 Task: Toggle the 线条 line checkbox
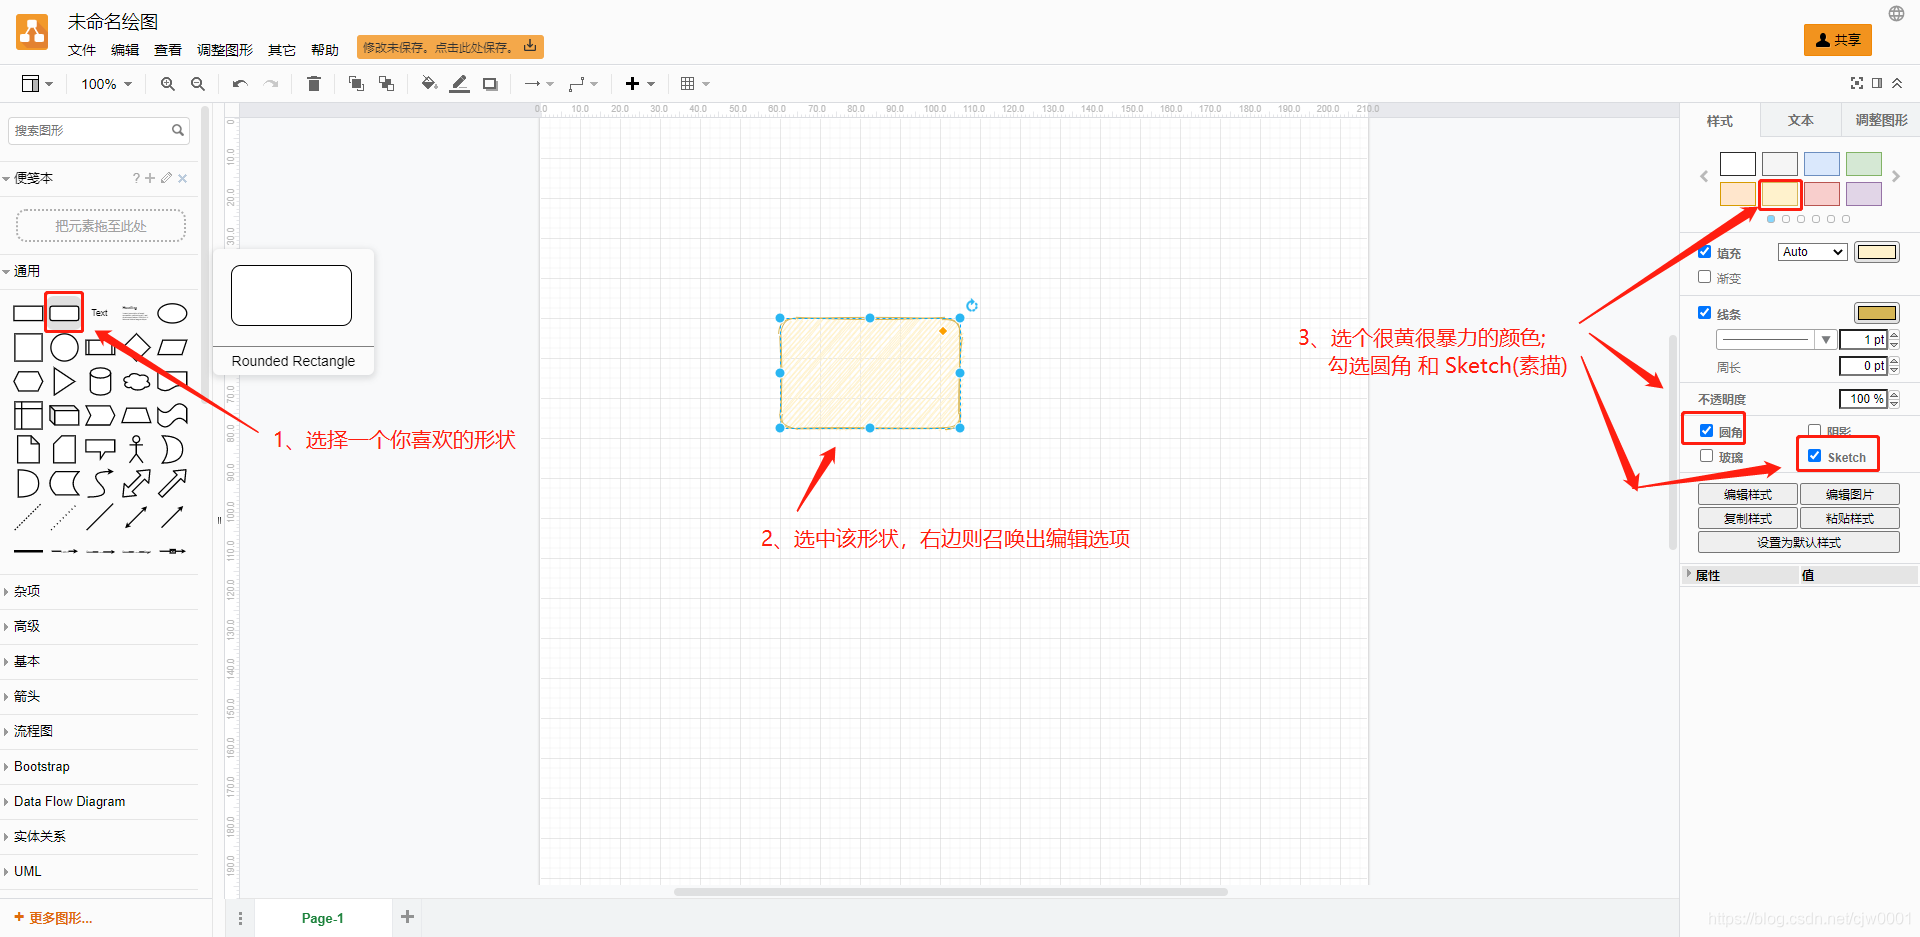tap(1705, 313)
